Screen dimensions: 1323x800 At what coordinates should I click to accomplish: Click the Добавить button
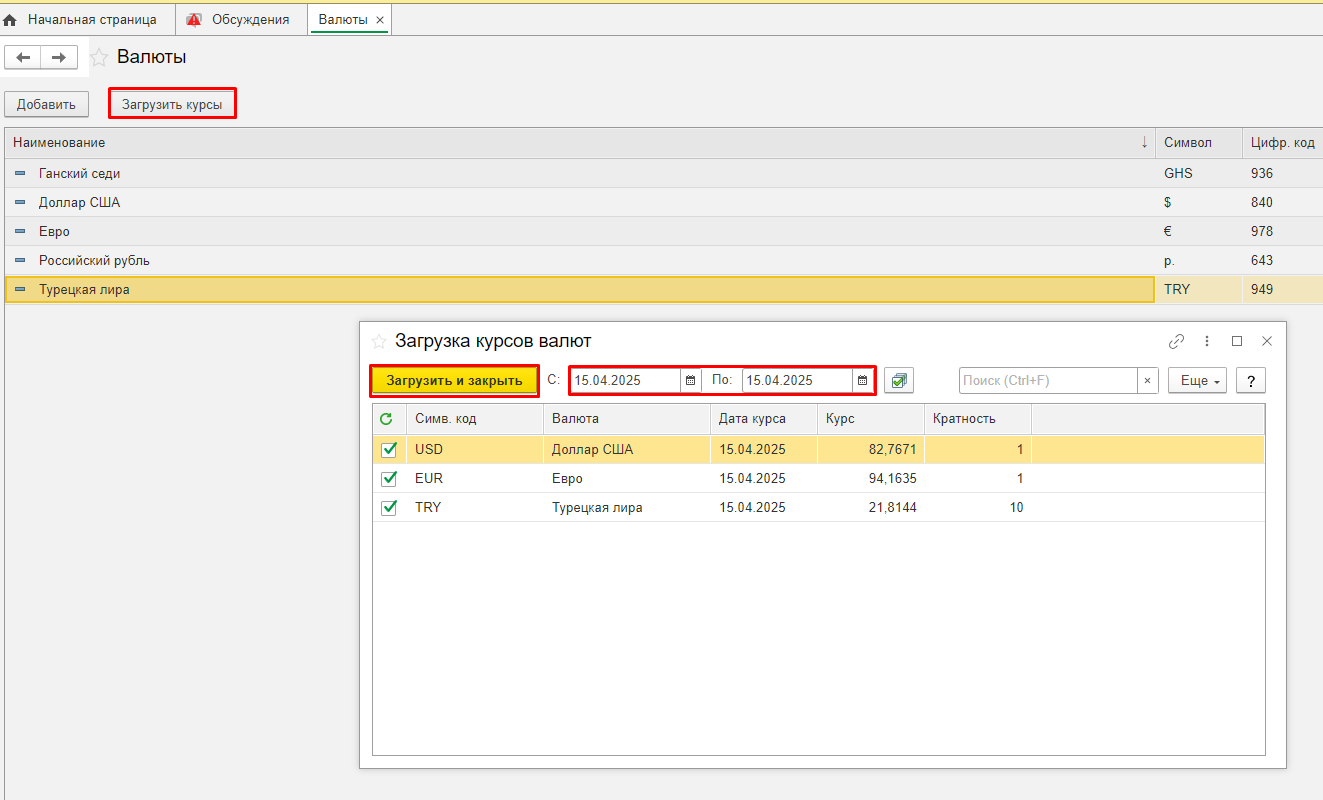[46, 104]
